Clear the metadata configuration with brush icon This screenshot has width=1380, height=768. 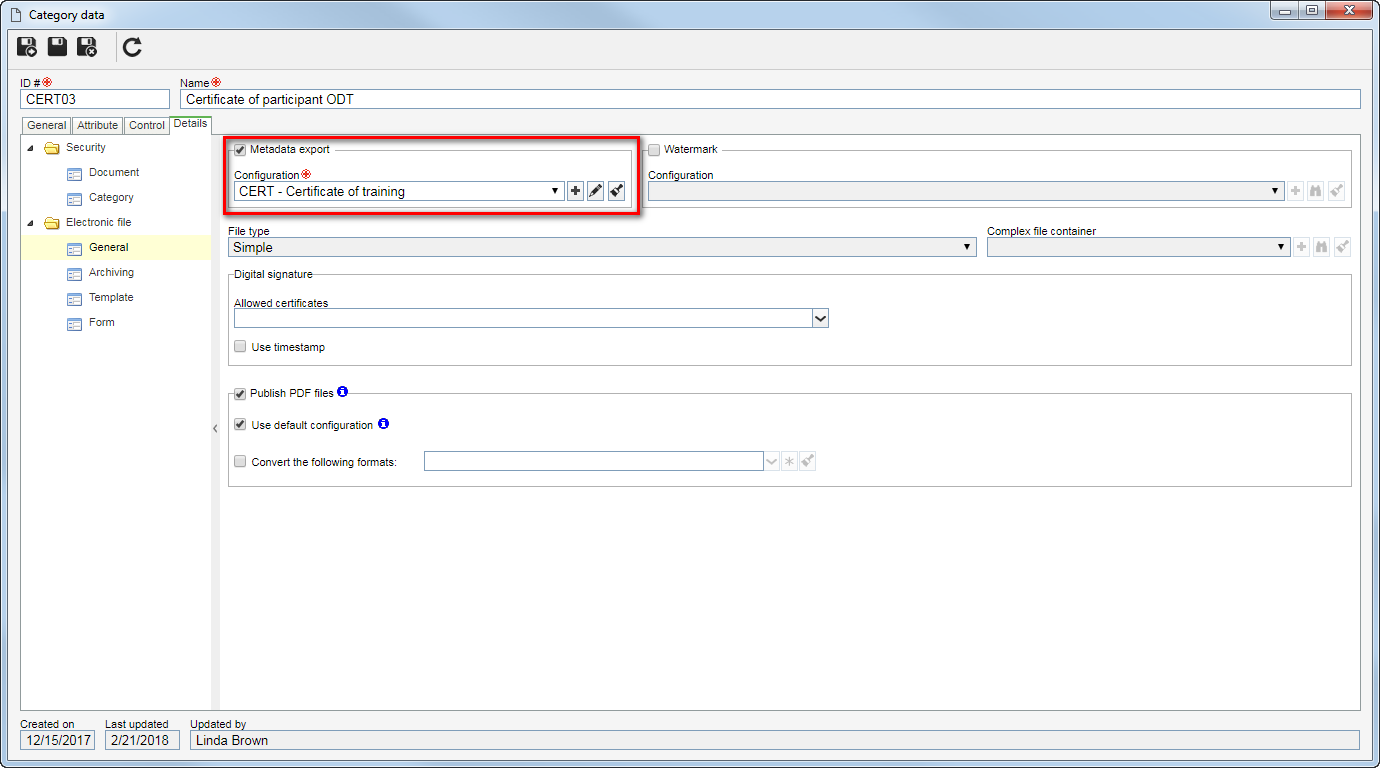(x=616, y=191)
